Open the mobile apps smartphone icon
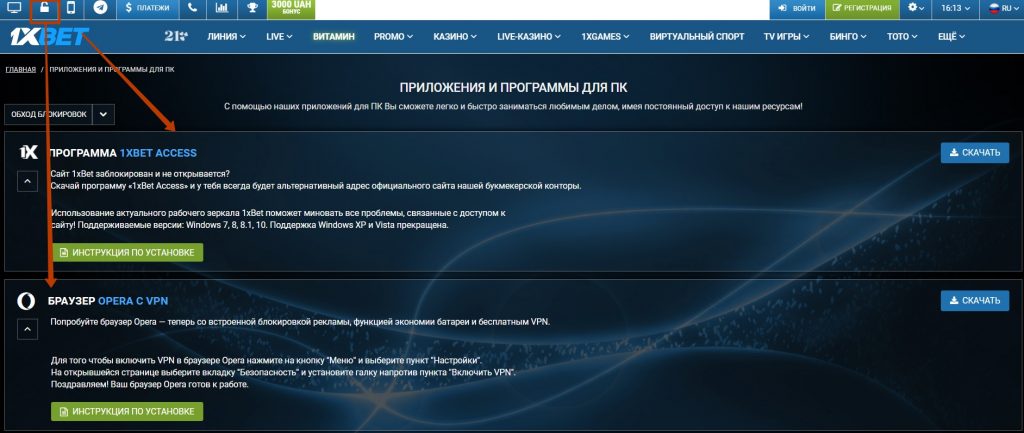 coord(71,8)
